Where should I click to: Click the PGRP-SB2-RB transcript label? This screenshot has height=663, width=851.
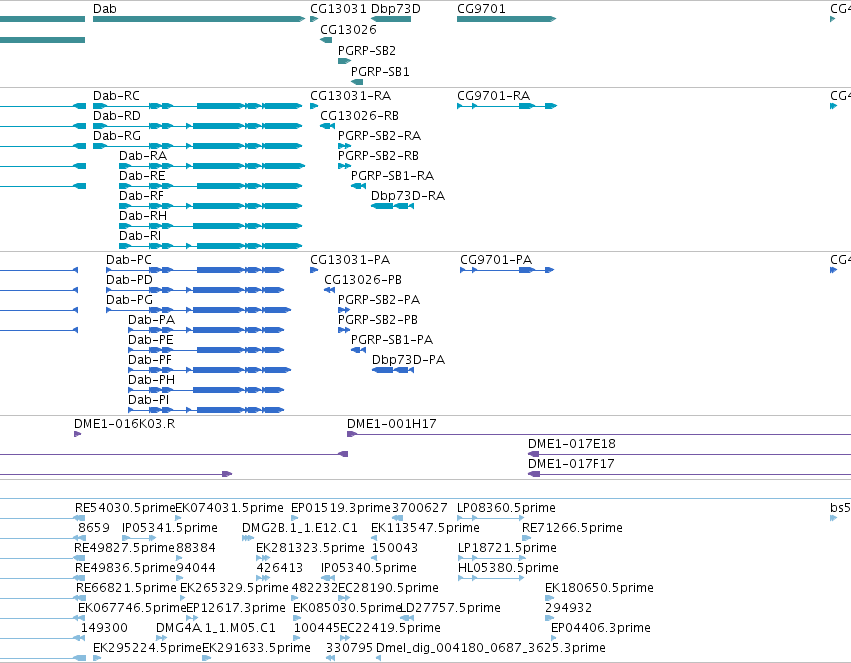point(378,156)
